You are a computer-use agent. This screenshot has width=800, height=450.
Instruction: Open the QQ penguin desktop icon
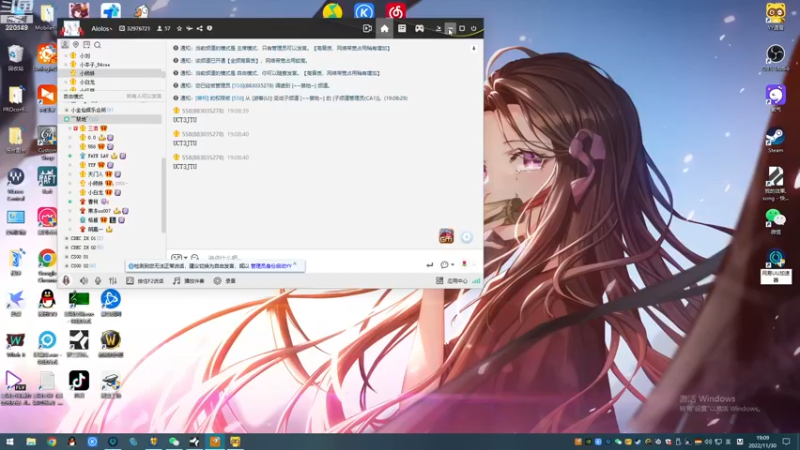[47, 303]
